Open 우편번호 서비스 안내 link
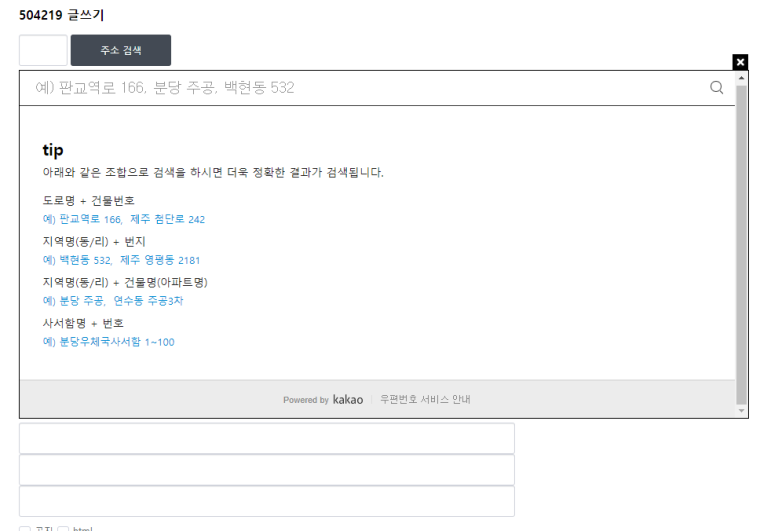 point(425,399)
